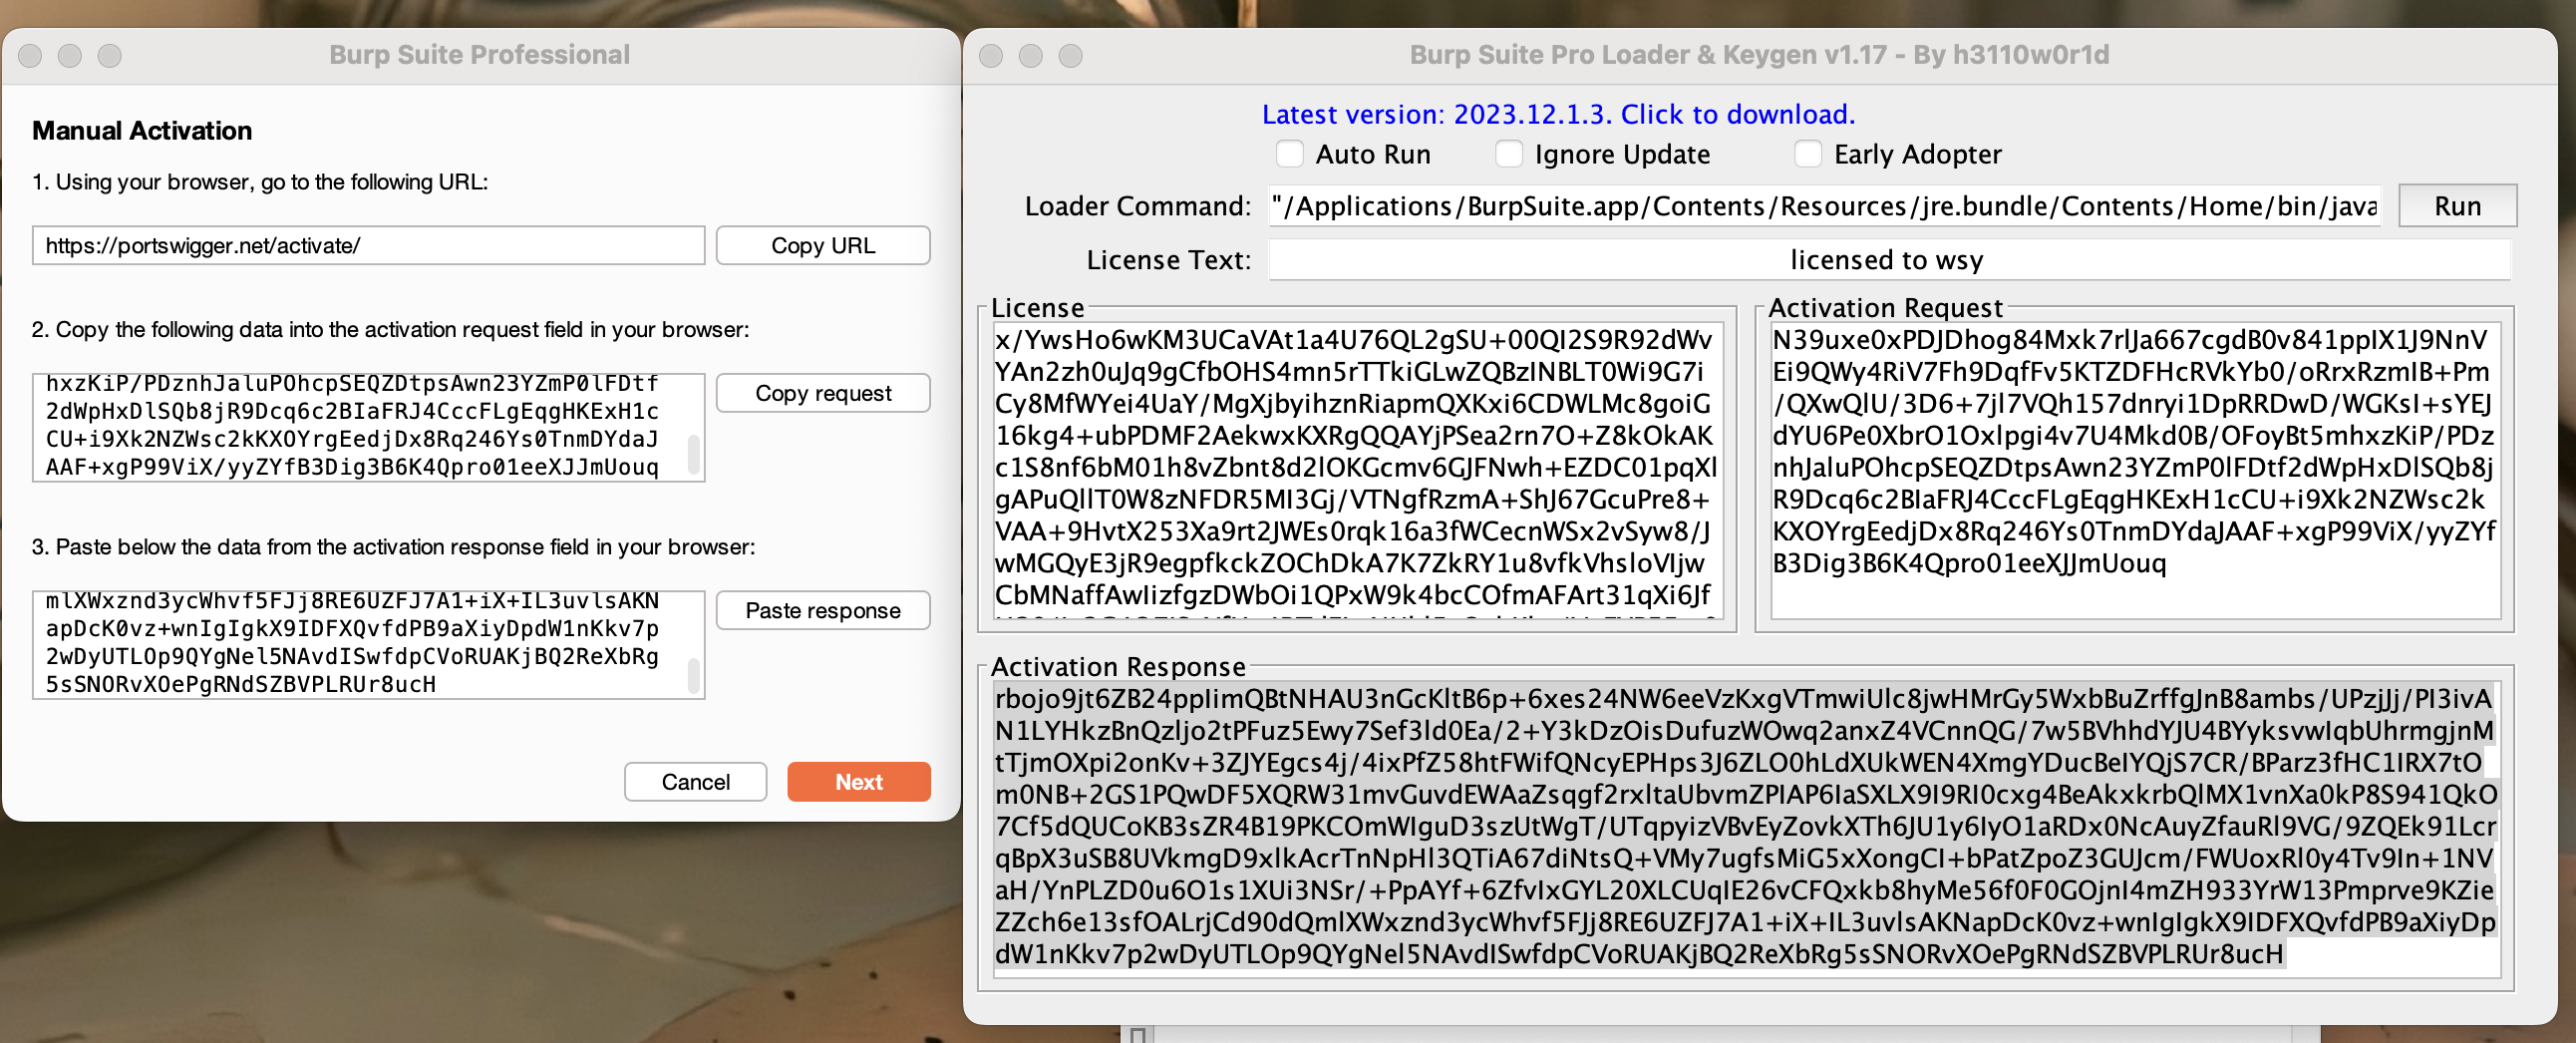Click the Keygen Activation Request text area
Screen dimensions: 2576x1043
pyautogui.click(x=2135, y=470)
